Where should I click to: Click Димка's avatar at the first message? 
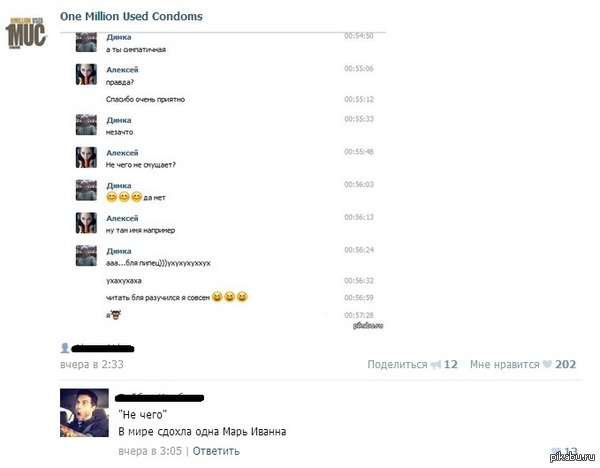86,42
